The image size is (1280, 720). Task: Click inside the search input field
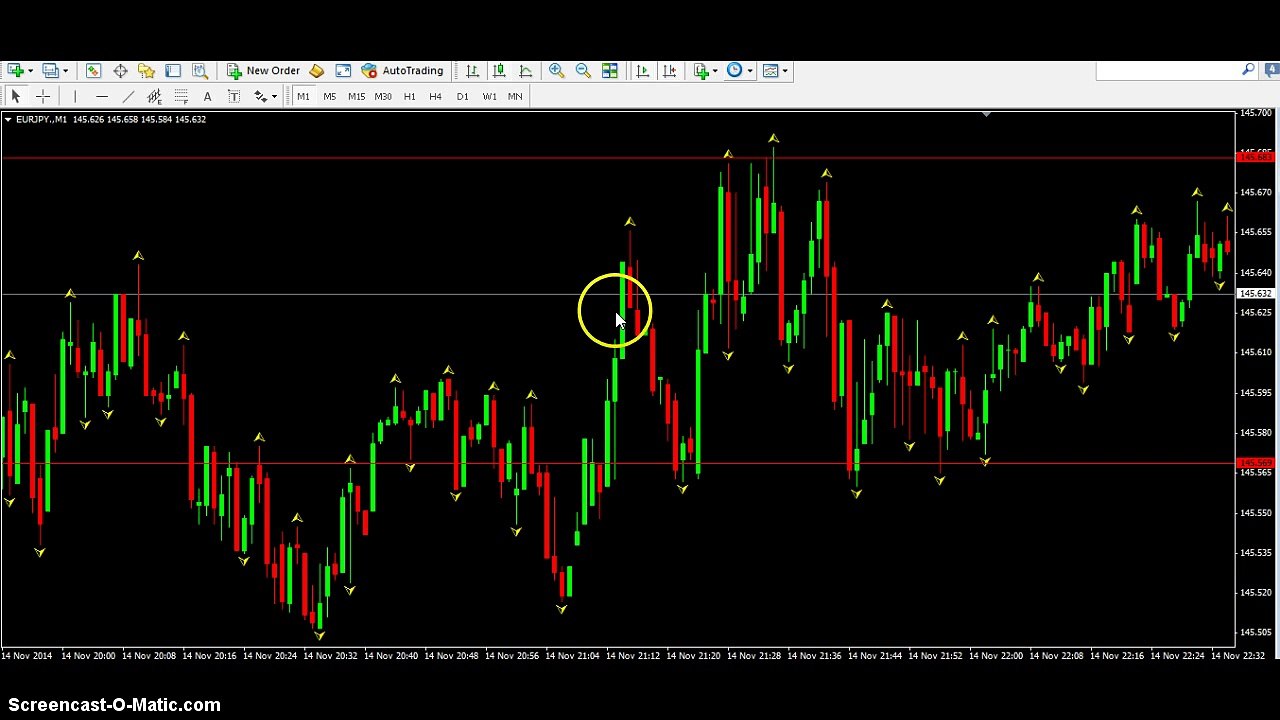1167,70
